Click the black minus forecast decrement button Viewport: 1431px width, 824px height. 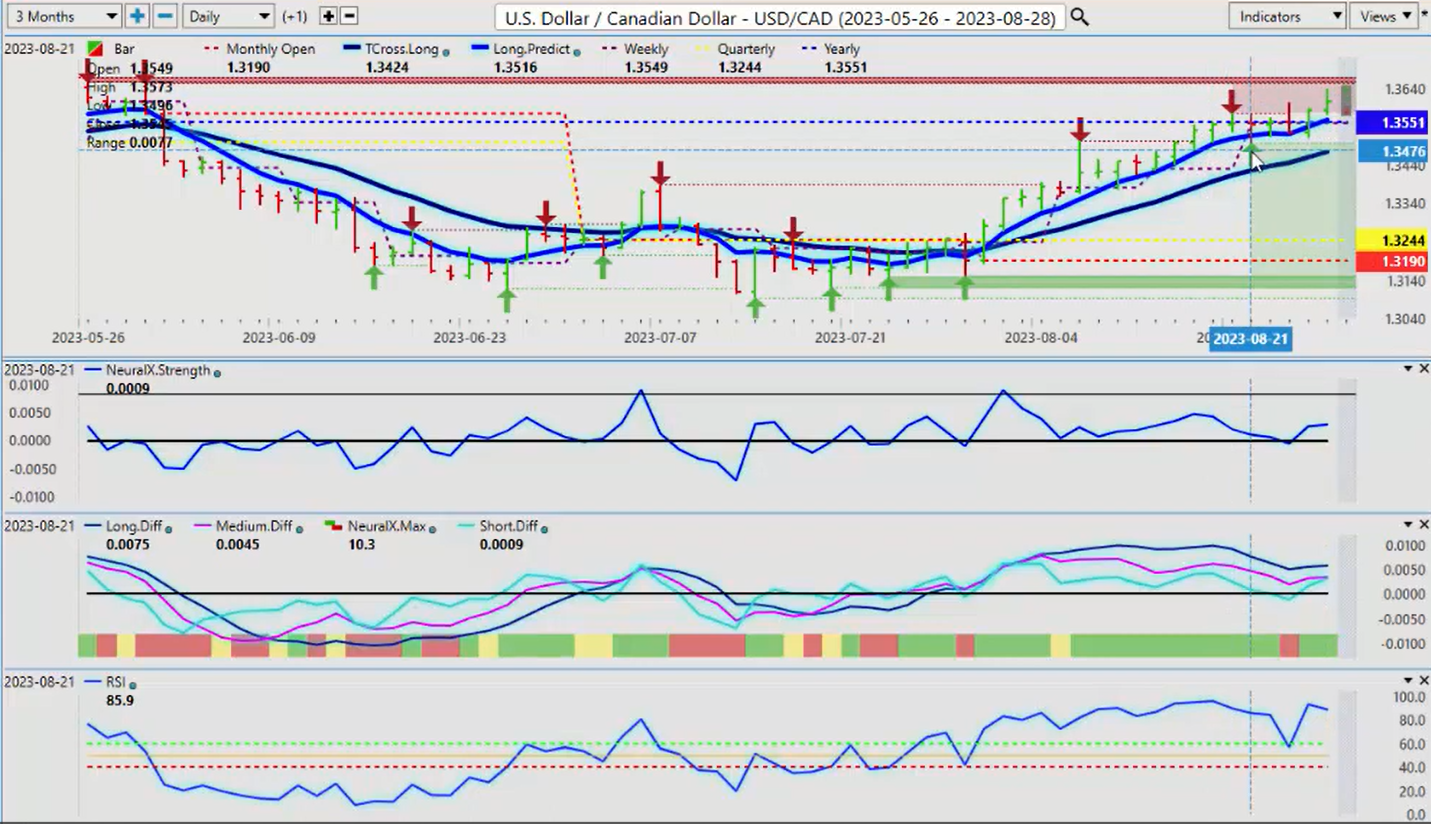349,16
